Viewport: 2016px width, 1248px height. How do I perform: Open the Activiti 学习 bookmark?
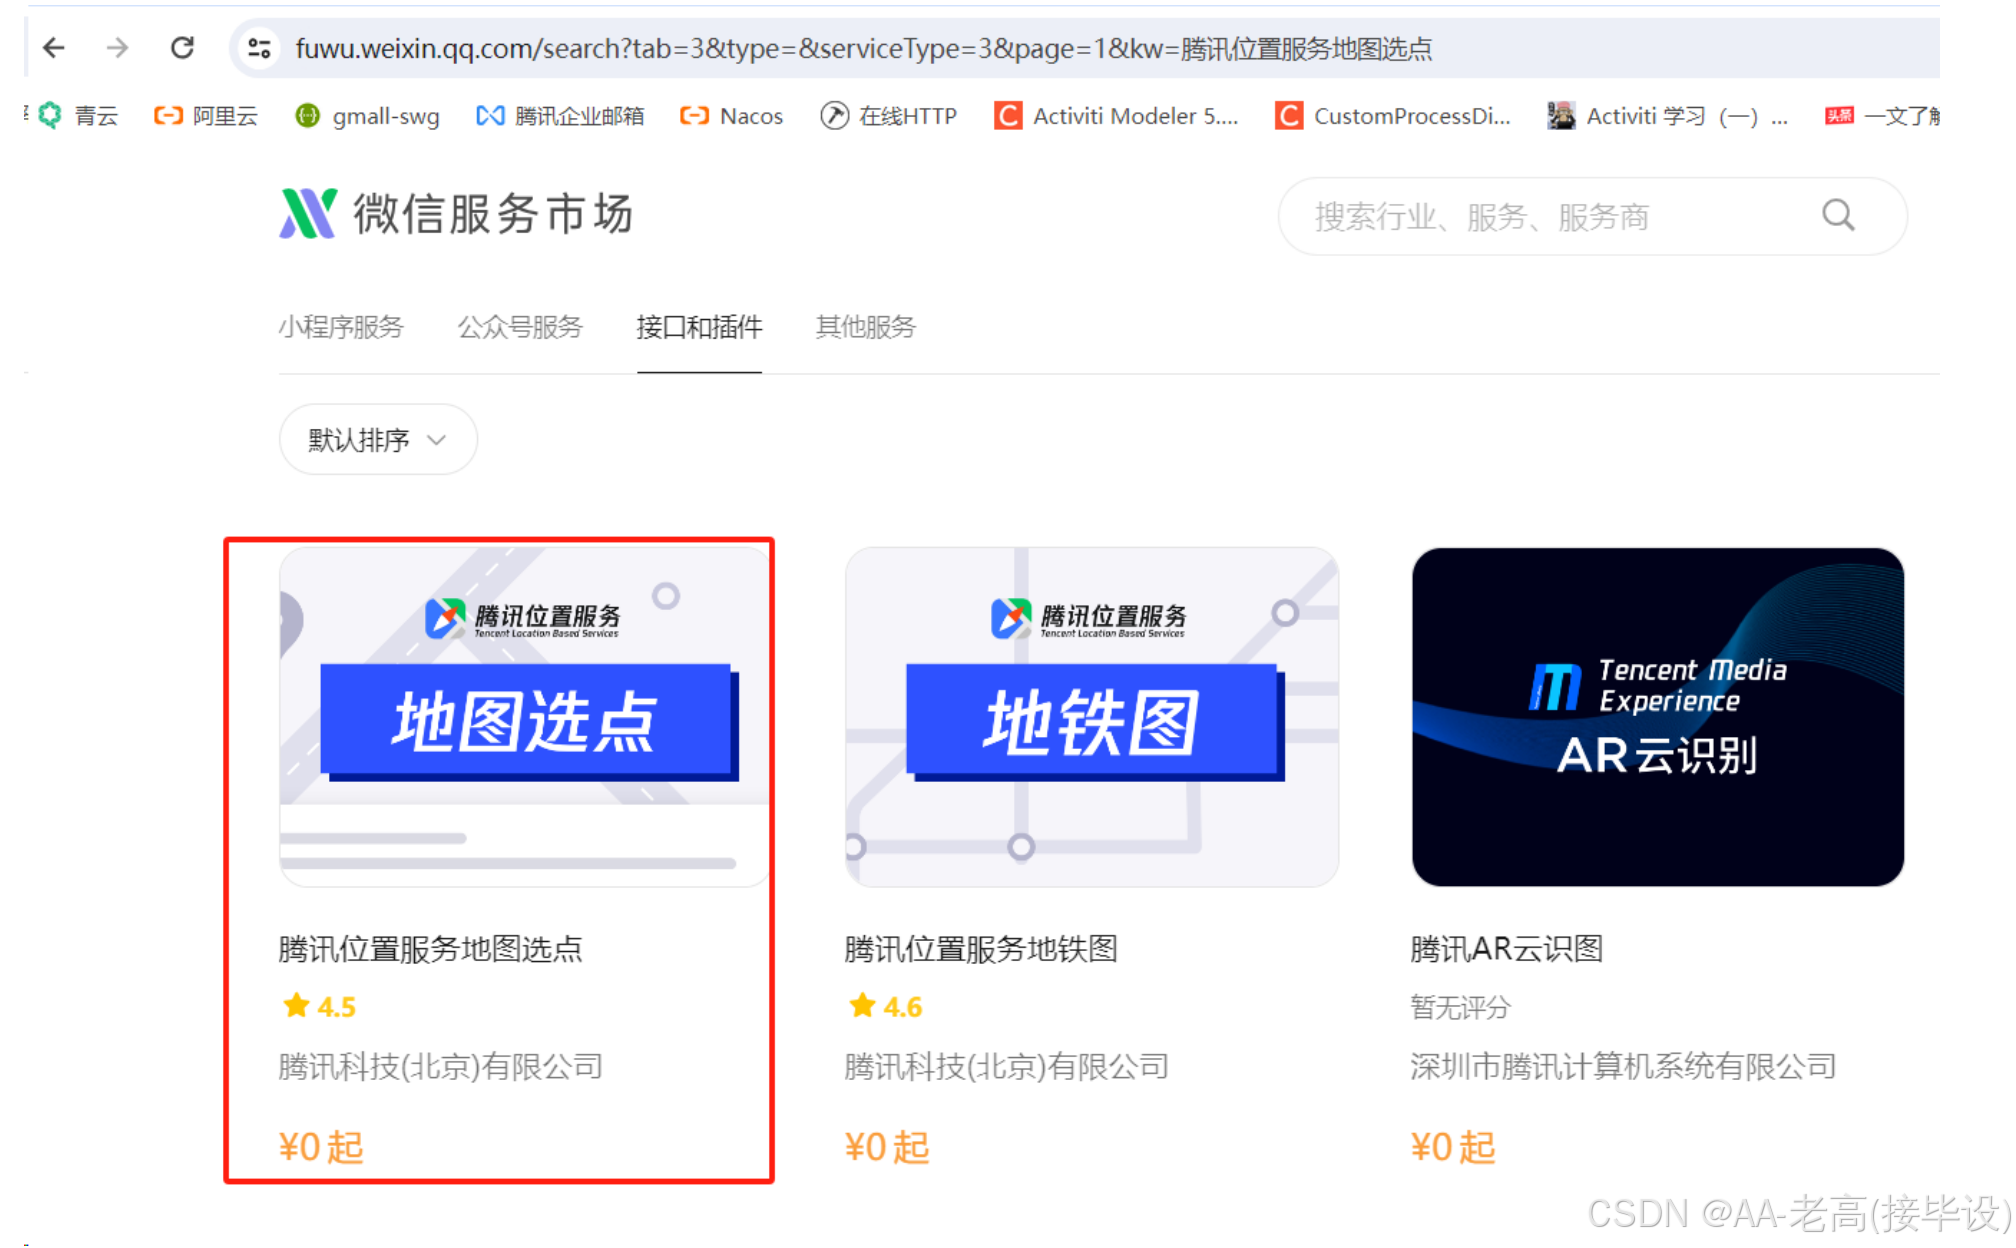pos(1667,116)
